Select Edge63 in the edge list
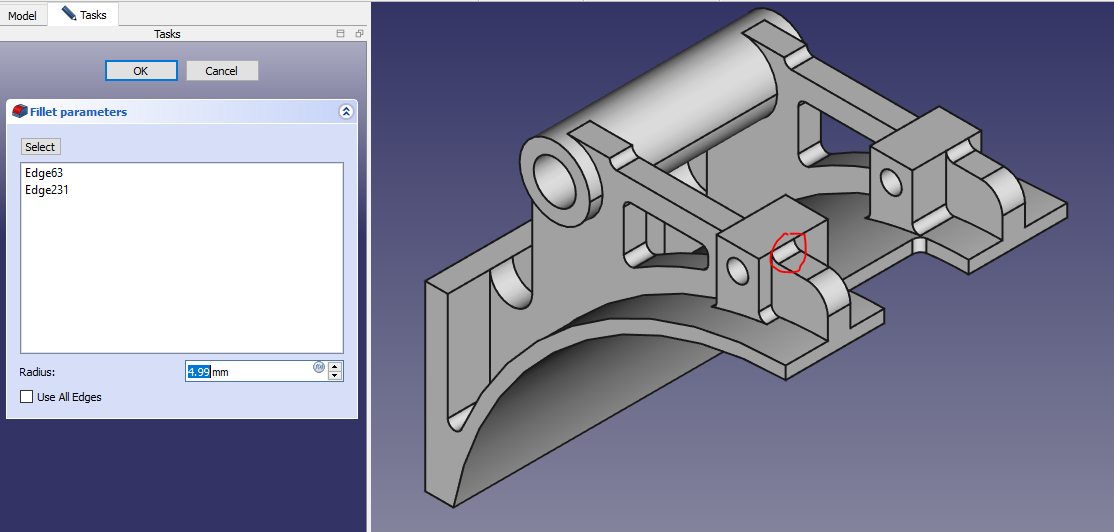Viewport: 1114px width, 532px height. (44, 173)
